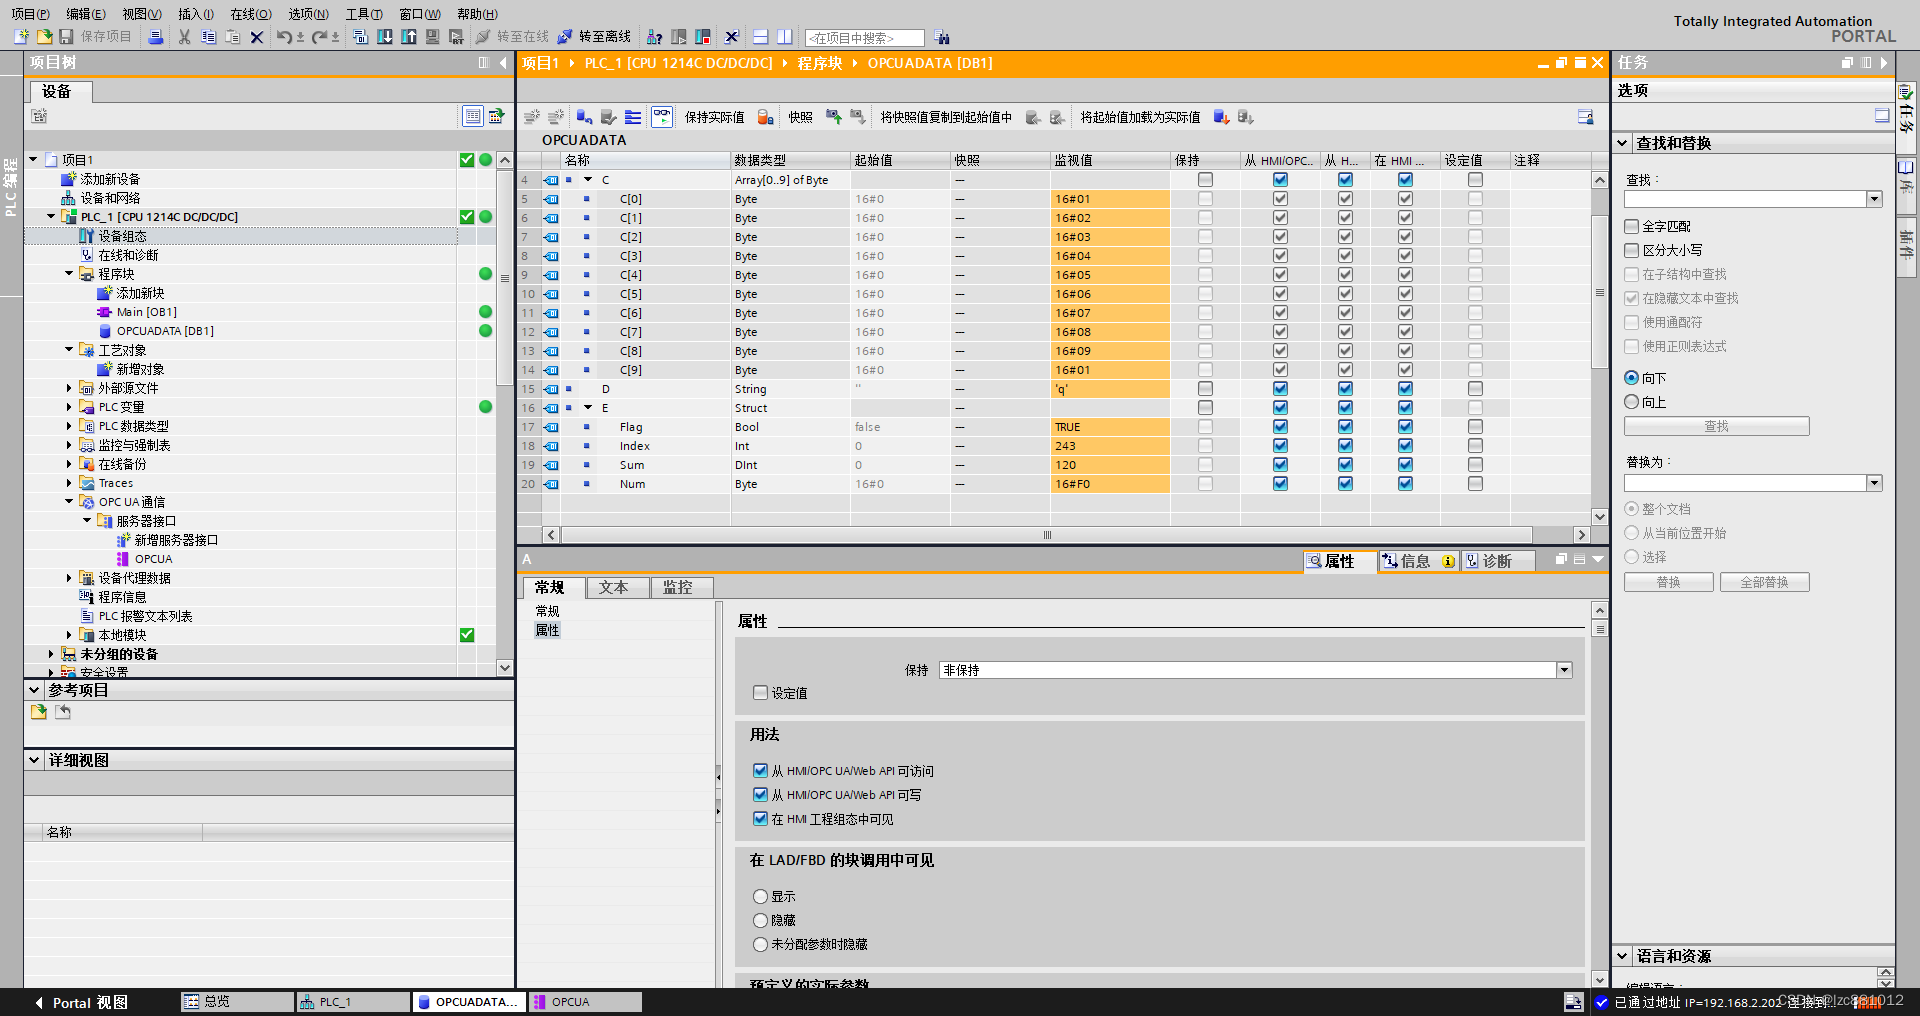Click the search in project binoculars icon

pyautogui.click(x=942, y=38)
